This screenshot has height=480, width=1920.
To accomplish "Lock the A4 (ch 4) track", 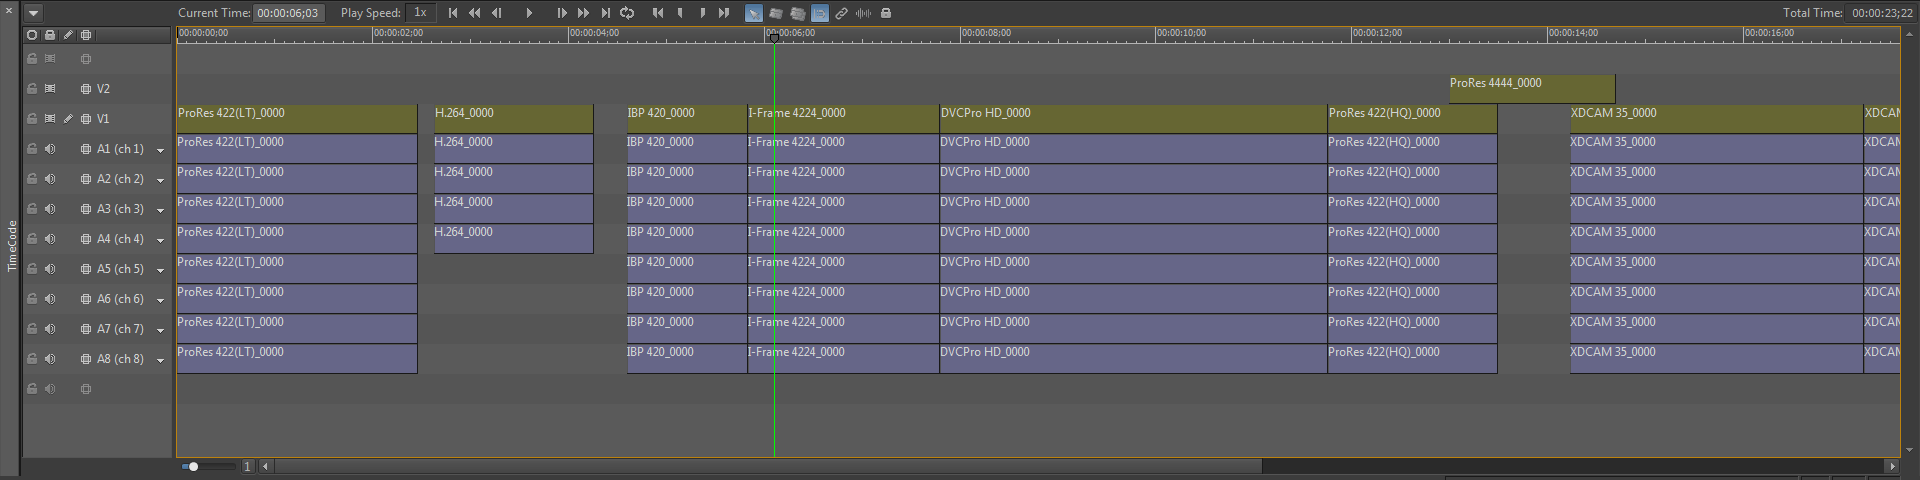I will pos(32,239).
